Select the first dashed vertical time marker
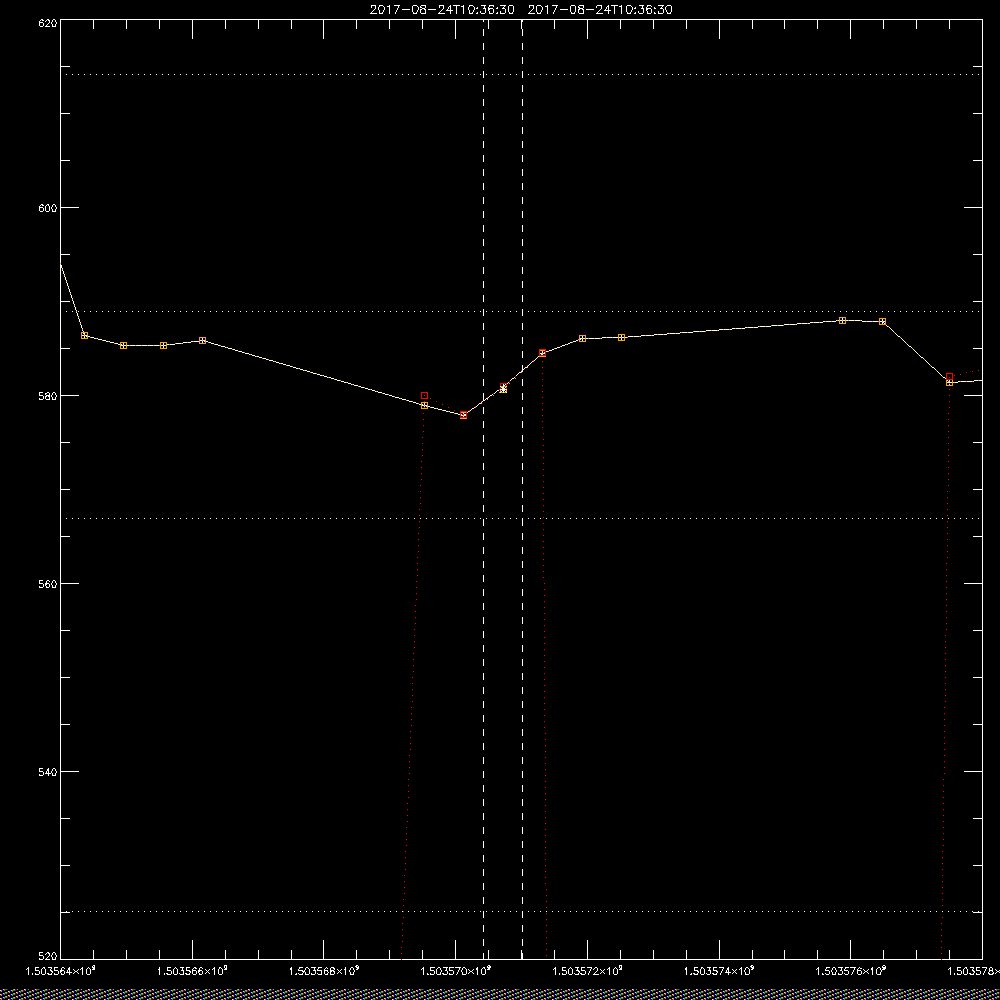Screen dimensions: 1000x1000 coord(483,489)
